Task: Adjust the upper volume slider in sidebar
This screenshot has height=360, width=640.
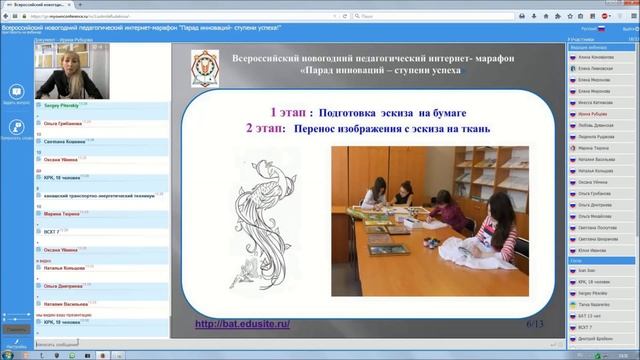Action: 17,314
